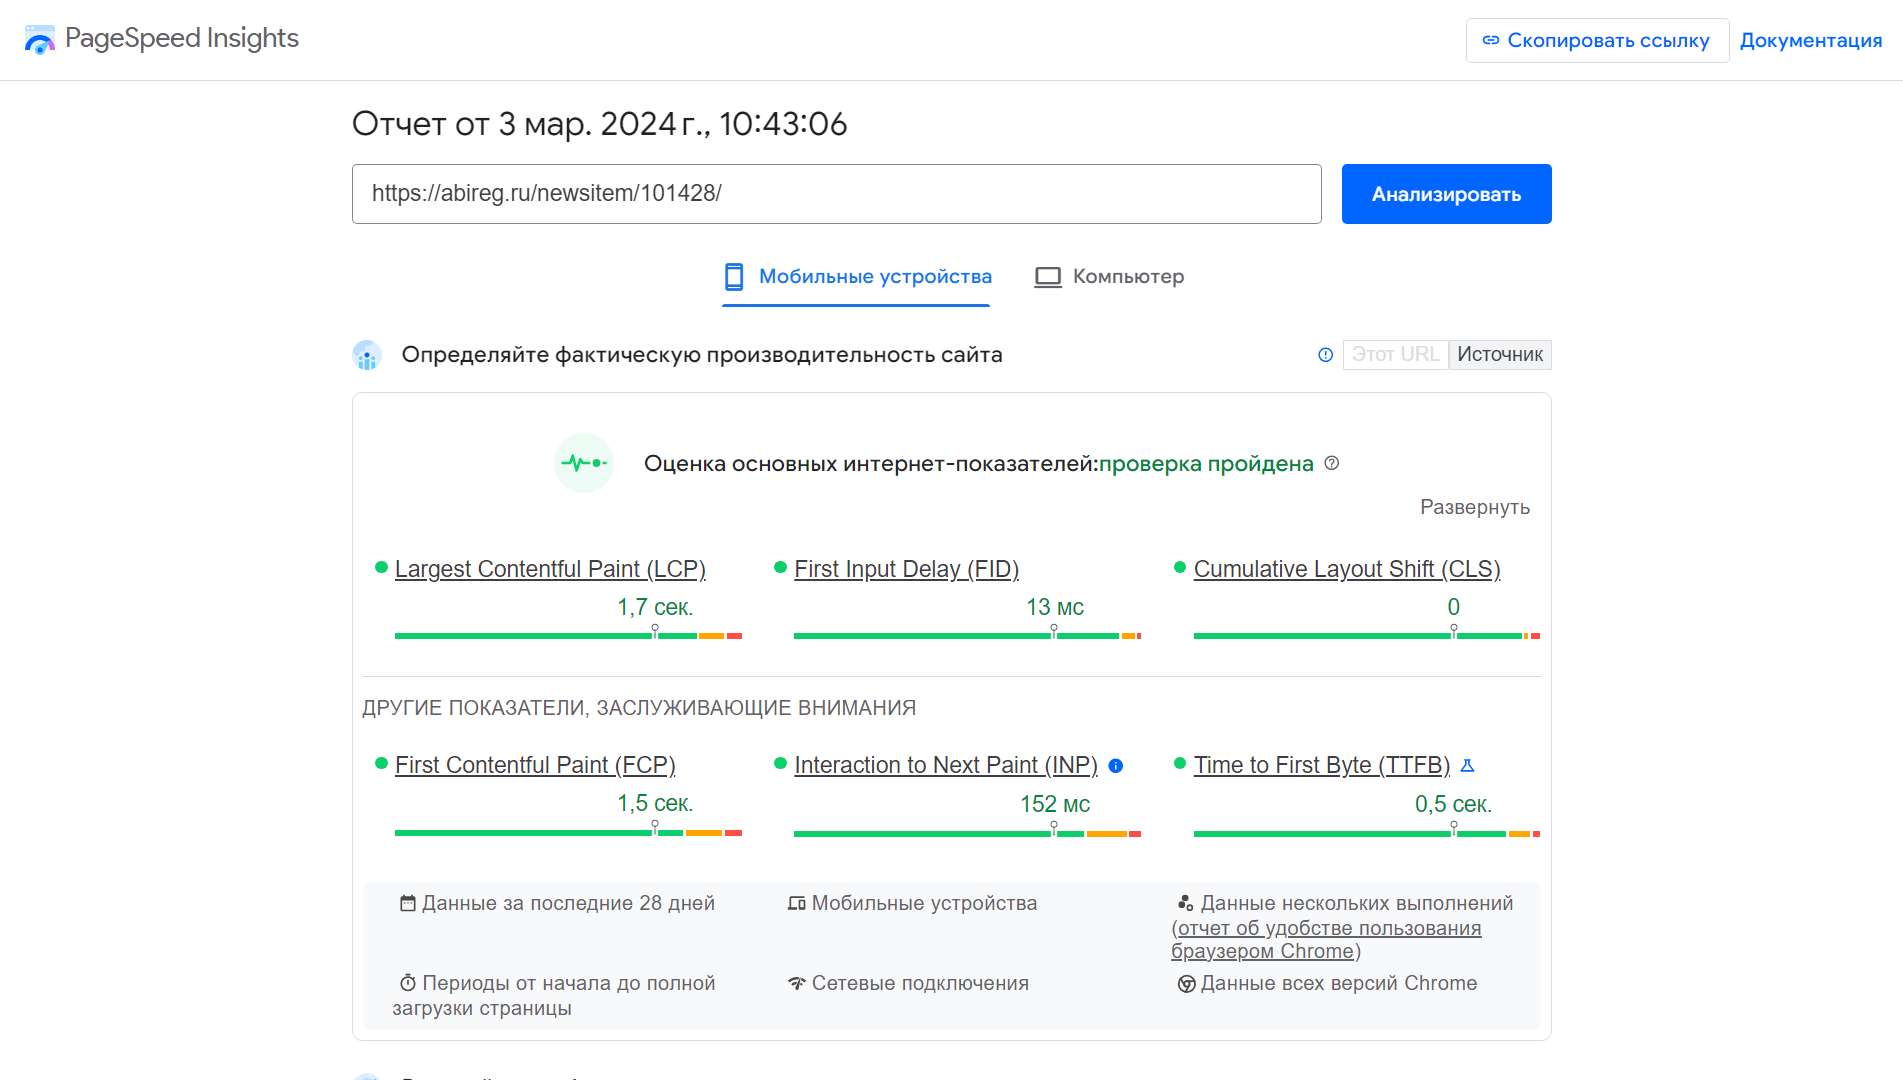1903x1080 pixels.
Task: Click the Core Web Vitals pulse icon
Action: coord(584,463)
